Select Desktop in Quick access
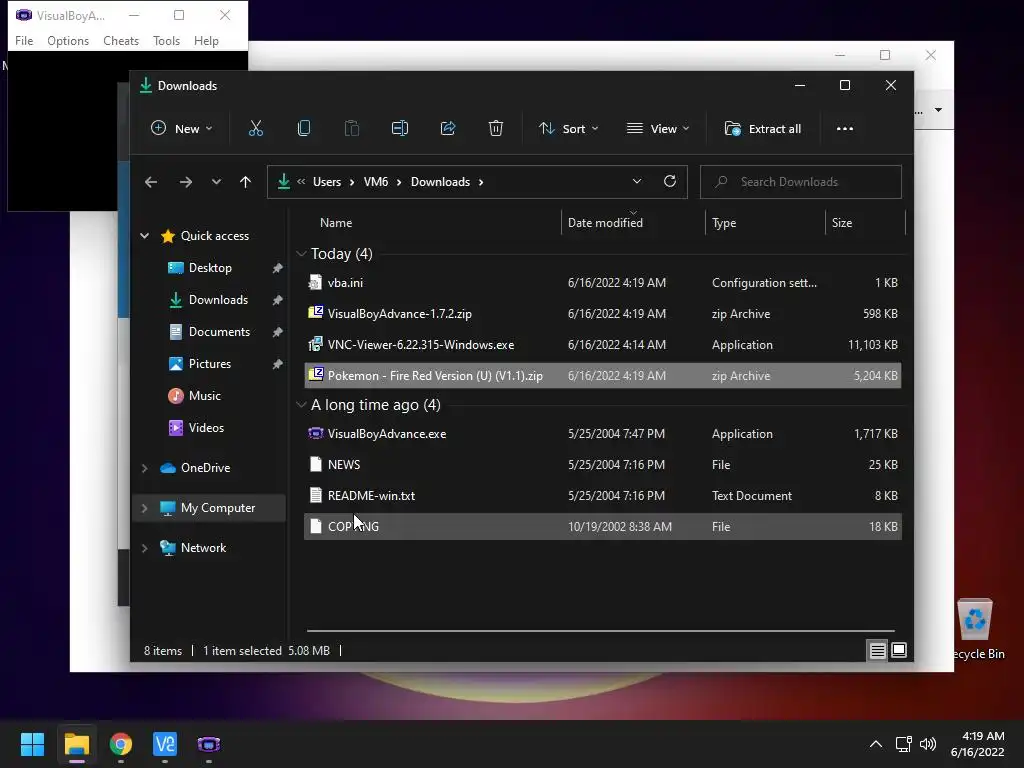Viewport: 1024px width, 768px height. 210,268
